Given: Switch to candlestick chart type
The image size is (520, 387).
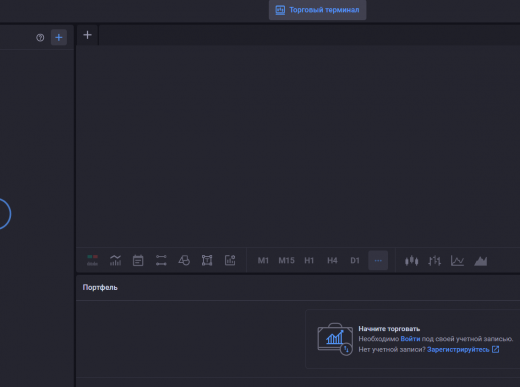Looking at the screenshot, I should point(411,261).
